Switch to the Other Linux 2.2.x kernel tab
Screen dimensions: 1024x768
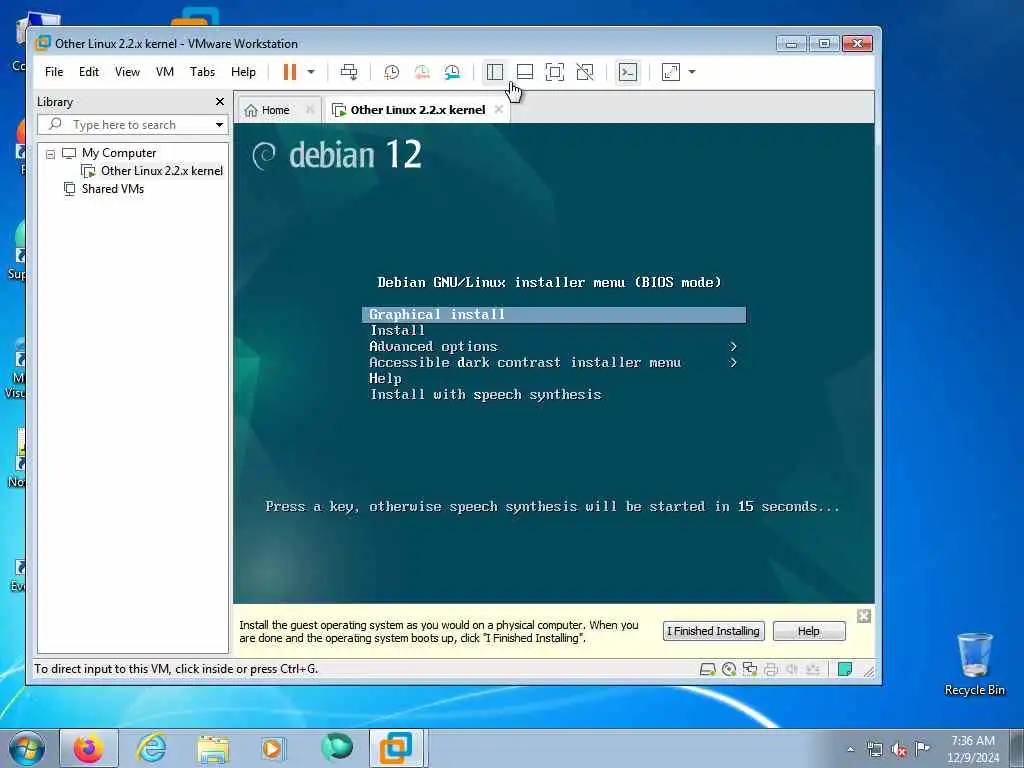pos(417,110)
